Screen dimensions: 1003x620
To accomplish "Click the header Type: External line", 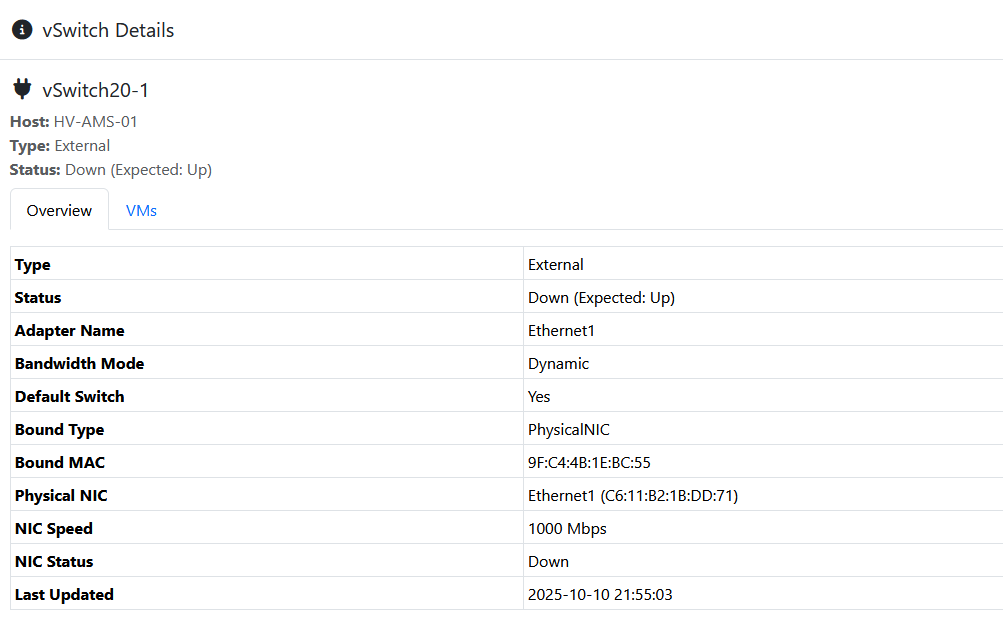I will click(60, 146).
